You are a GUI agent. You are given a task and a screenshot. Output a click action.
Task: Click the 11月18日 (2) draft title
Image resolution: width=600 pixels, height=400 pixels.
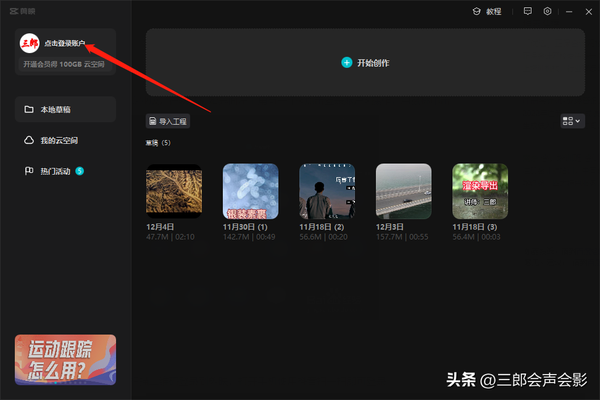(x=322, y=227)
